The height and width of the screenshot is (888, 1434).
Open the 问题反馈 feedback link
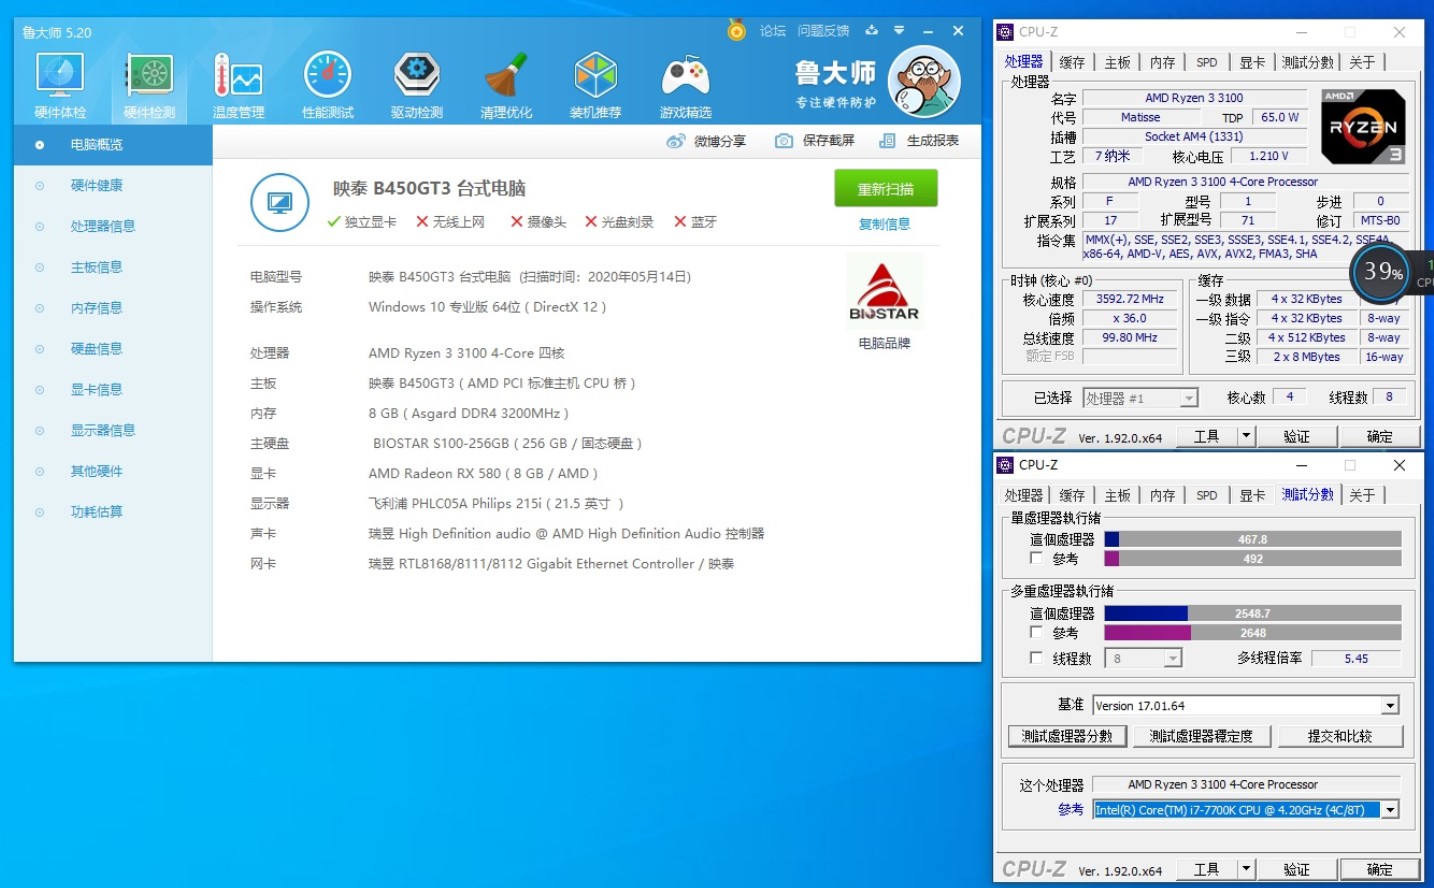tap(823, 31)
